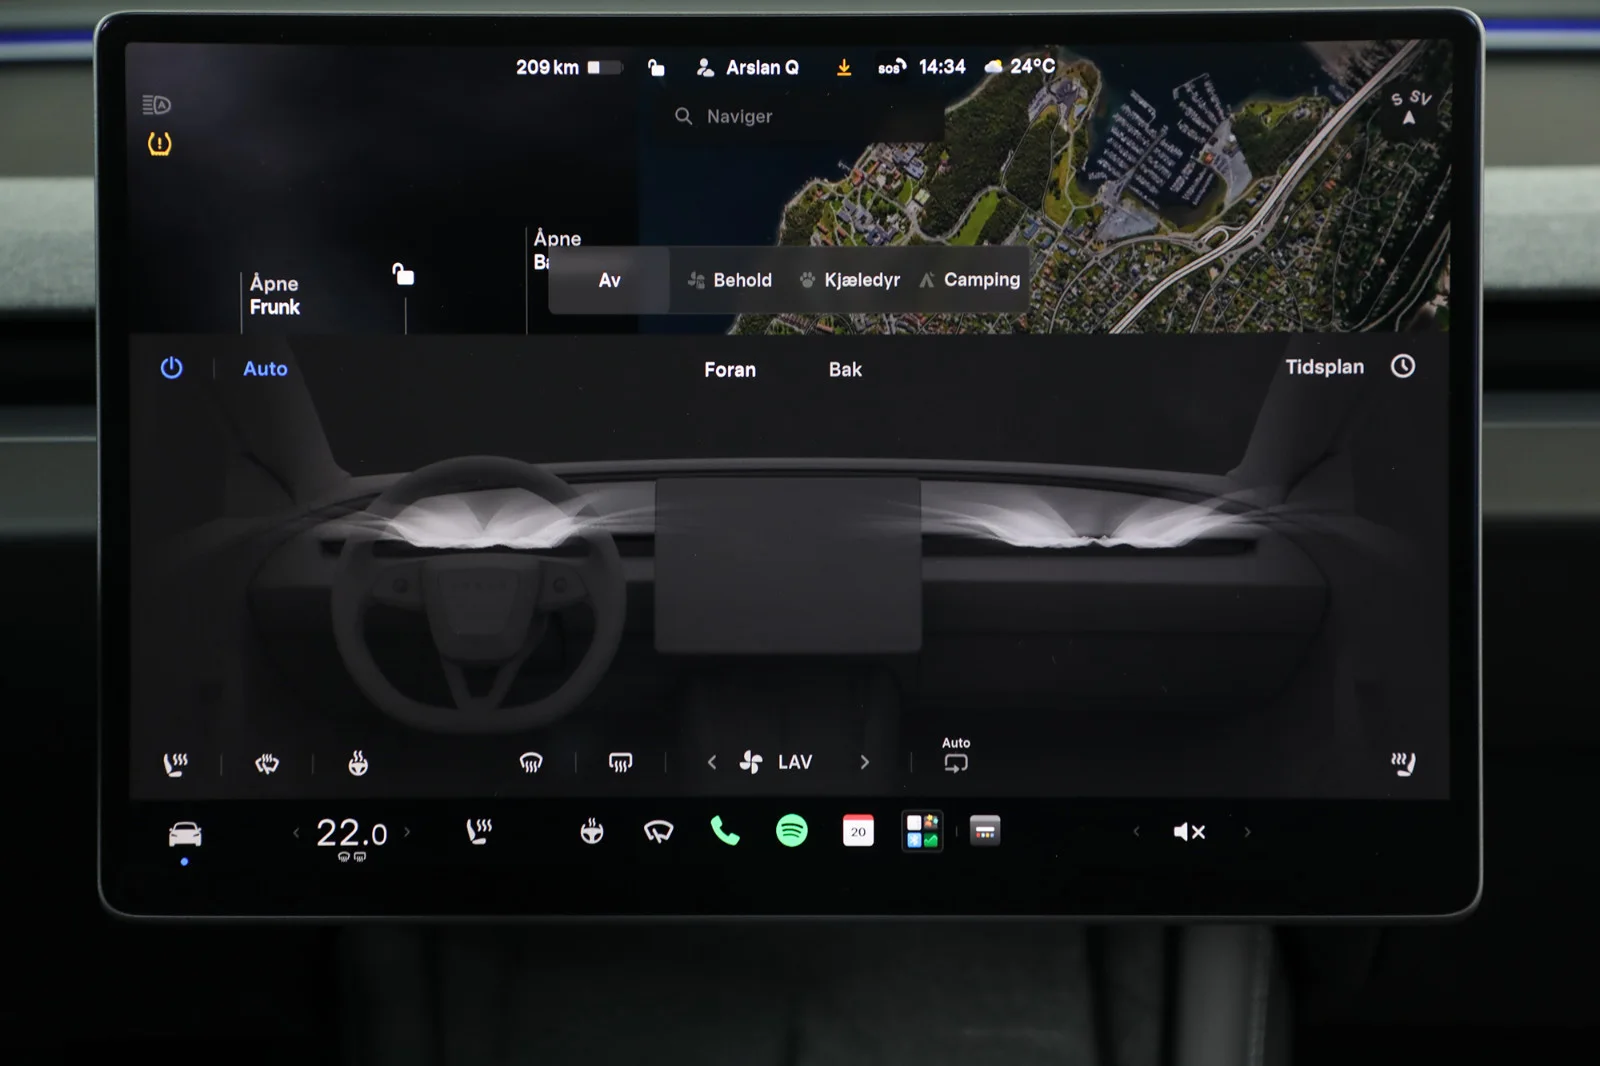Open the app launcher grid icon
Screen dimensions: 1600x1066
[923, 831]
